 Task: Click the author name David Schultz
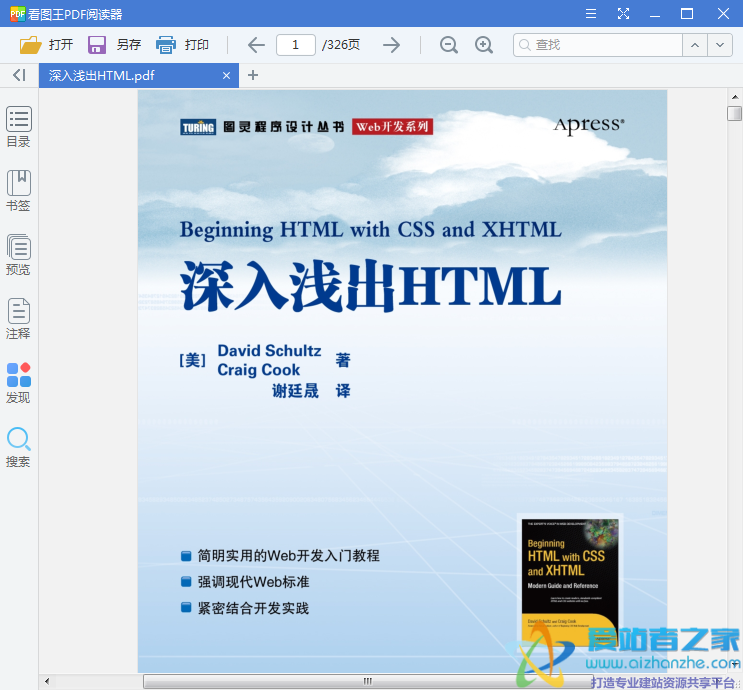click(x=269, y=351)
